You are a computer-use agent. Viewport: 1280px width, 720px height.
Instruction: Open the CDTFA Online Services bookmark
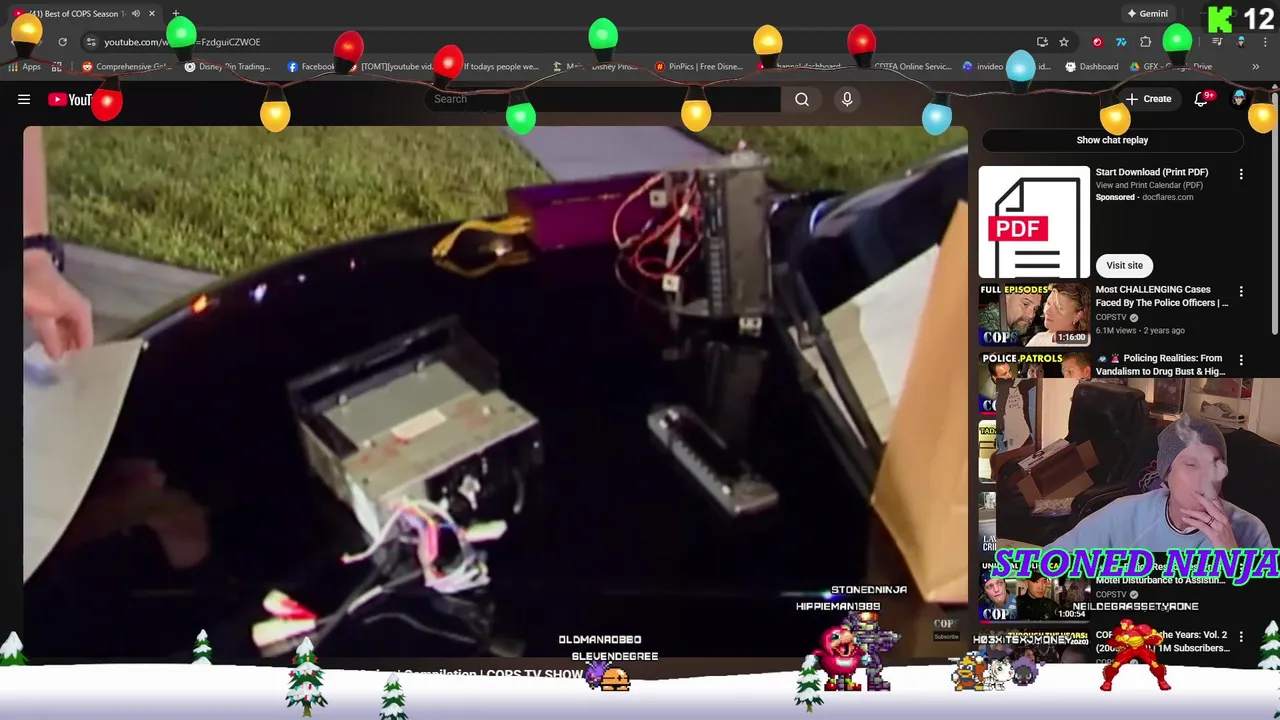[x=913, y=67]
